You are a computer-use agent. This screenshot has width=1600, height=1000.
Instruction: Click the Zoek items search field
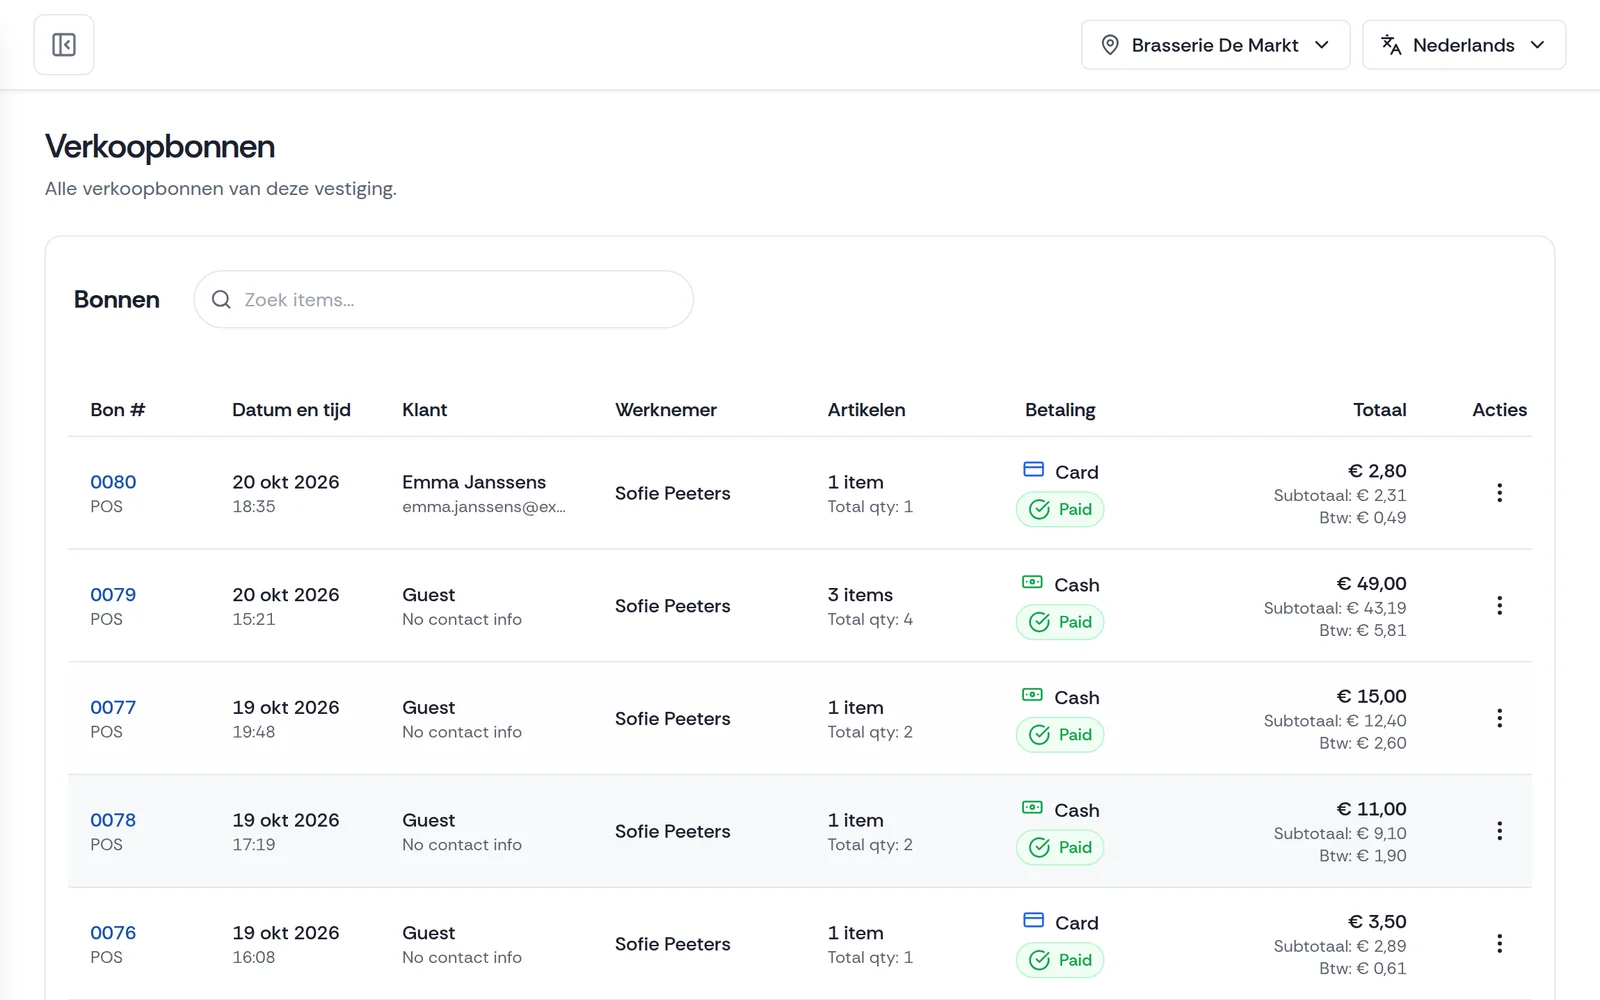pyautogui.click(x=443, y=299)
